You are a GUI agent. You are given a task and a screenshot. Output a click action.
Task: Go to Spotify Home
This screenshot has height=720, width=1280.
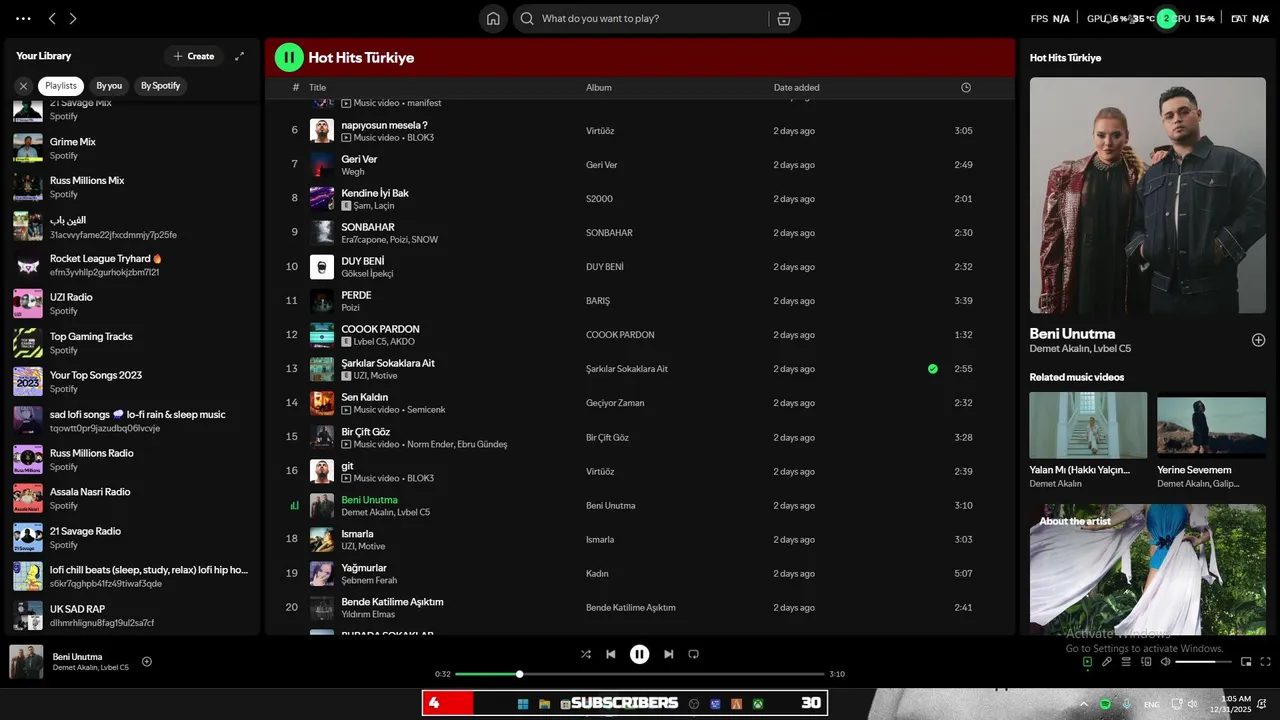(493, 19)
